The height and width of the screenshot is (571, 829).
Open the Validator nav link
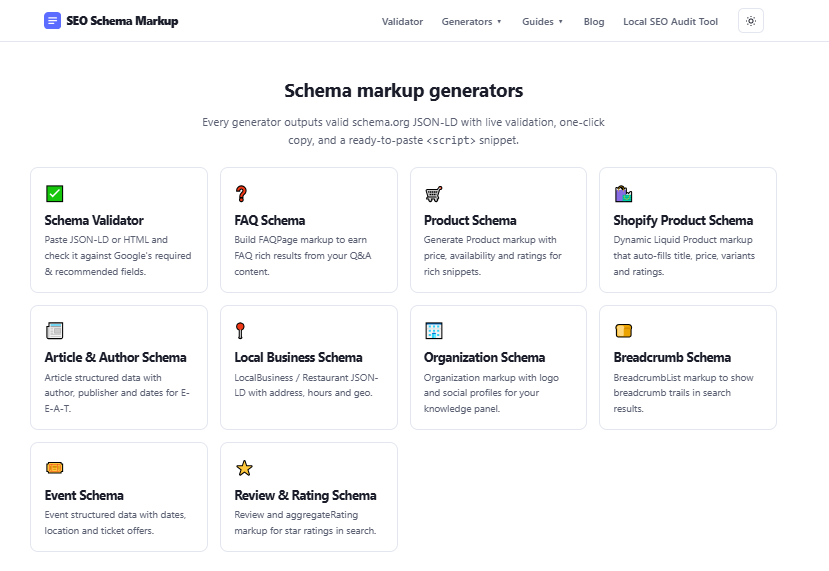click(x=402, y=22)
